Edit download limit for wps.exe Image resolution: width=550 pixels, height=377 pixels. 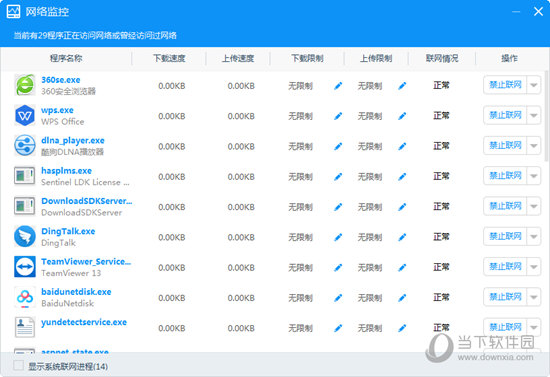pos(338,116)
